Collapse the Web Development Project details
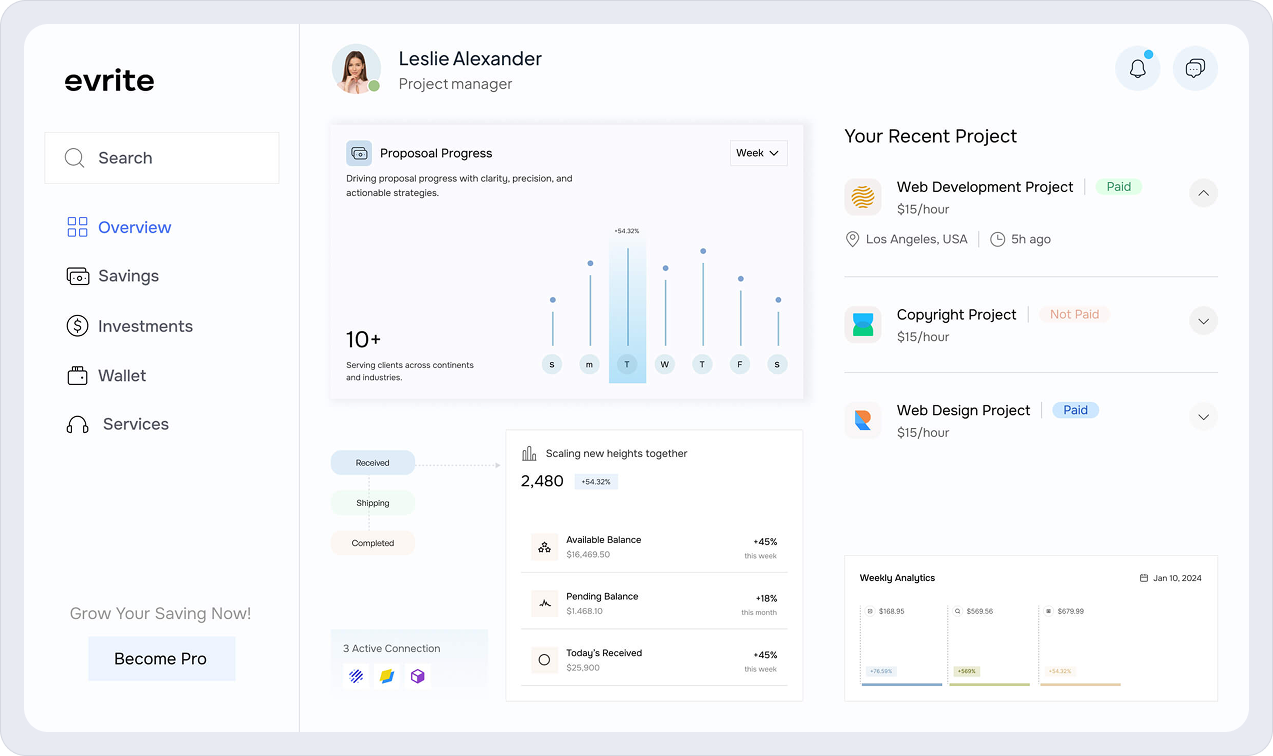Screen dimensions: 1273x756 coord(1203,193)
